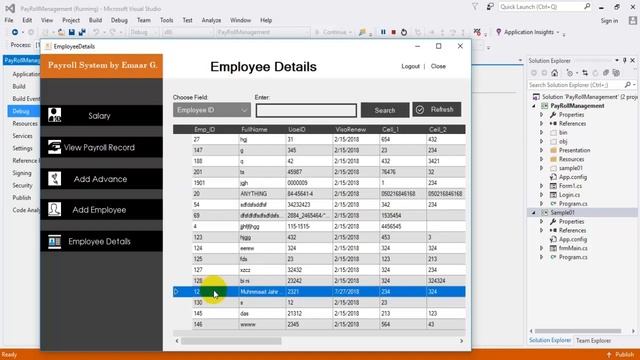The height and width of the screenshot is (360, 640).
Task: Click the Save icon in toolbar
Action: [x=72, y=32]
